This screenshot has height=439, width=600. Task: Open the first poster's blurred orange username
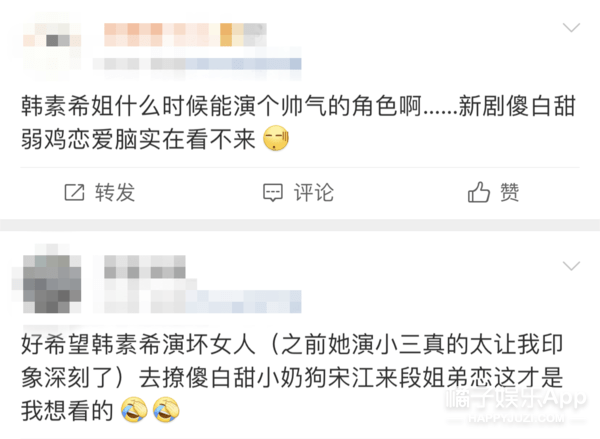[x=185, y=35]
